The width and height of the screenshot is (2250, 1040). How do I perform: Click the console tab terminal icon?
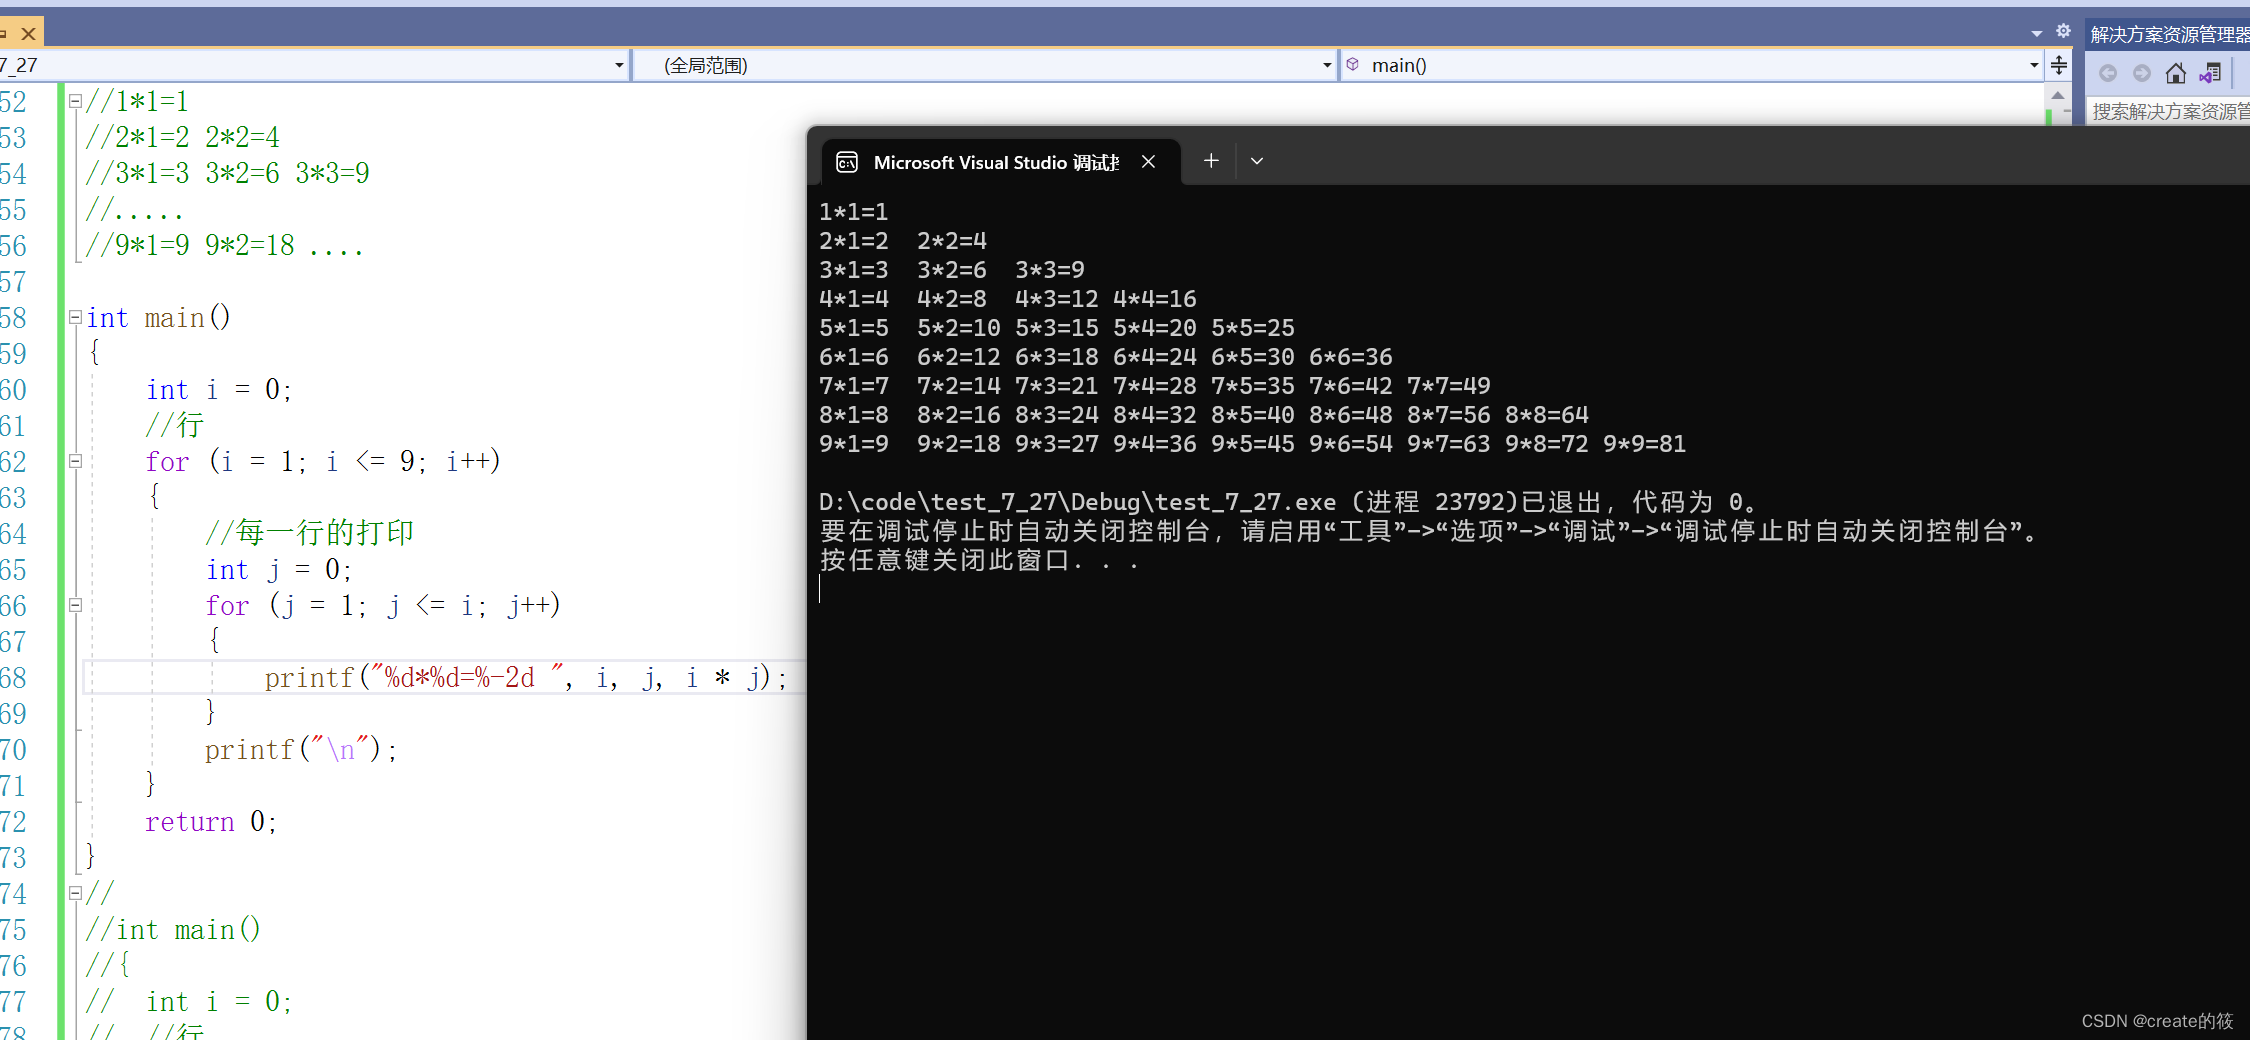point(847,162)
